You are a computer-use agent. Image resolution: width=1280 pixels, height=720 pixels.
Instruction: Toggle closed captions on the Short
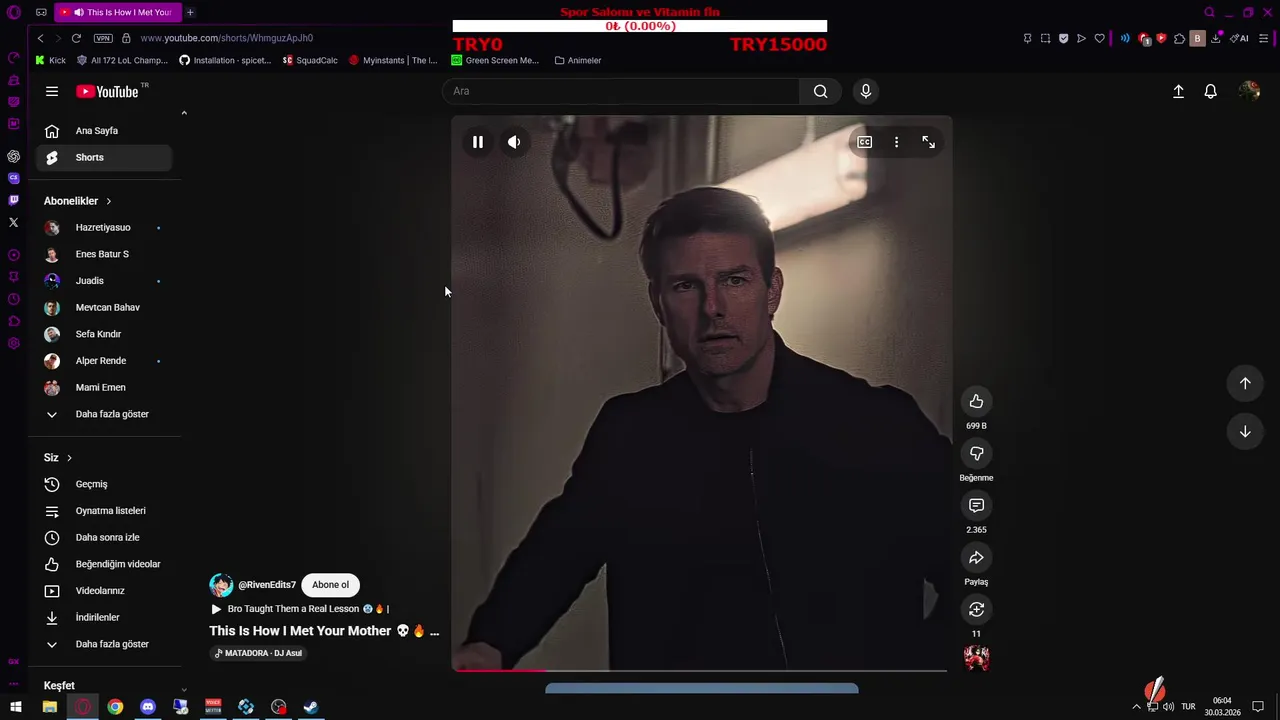865,142
